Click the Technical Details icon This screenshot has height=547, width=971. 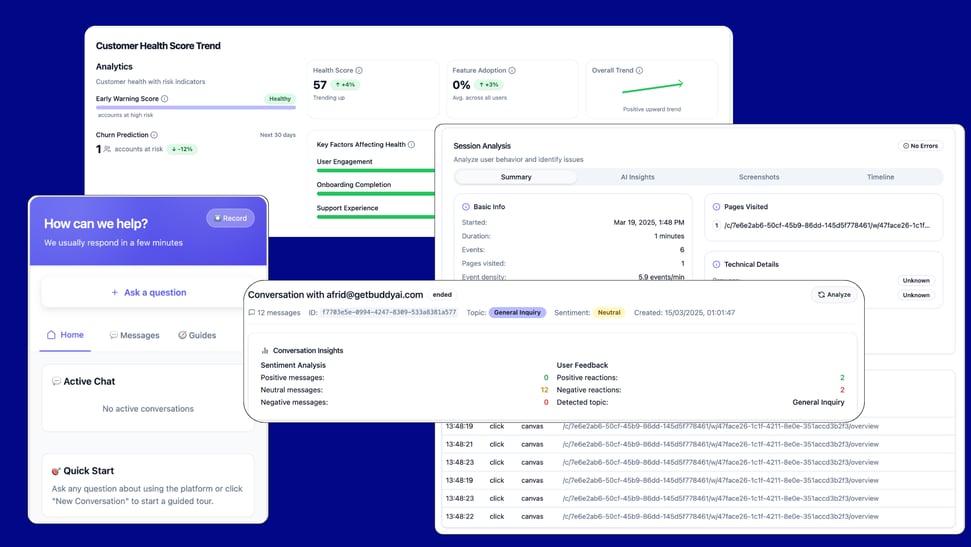716,265
